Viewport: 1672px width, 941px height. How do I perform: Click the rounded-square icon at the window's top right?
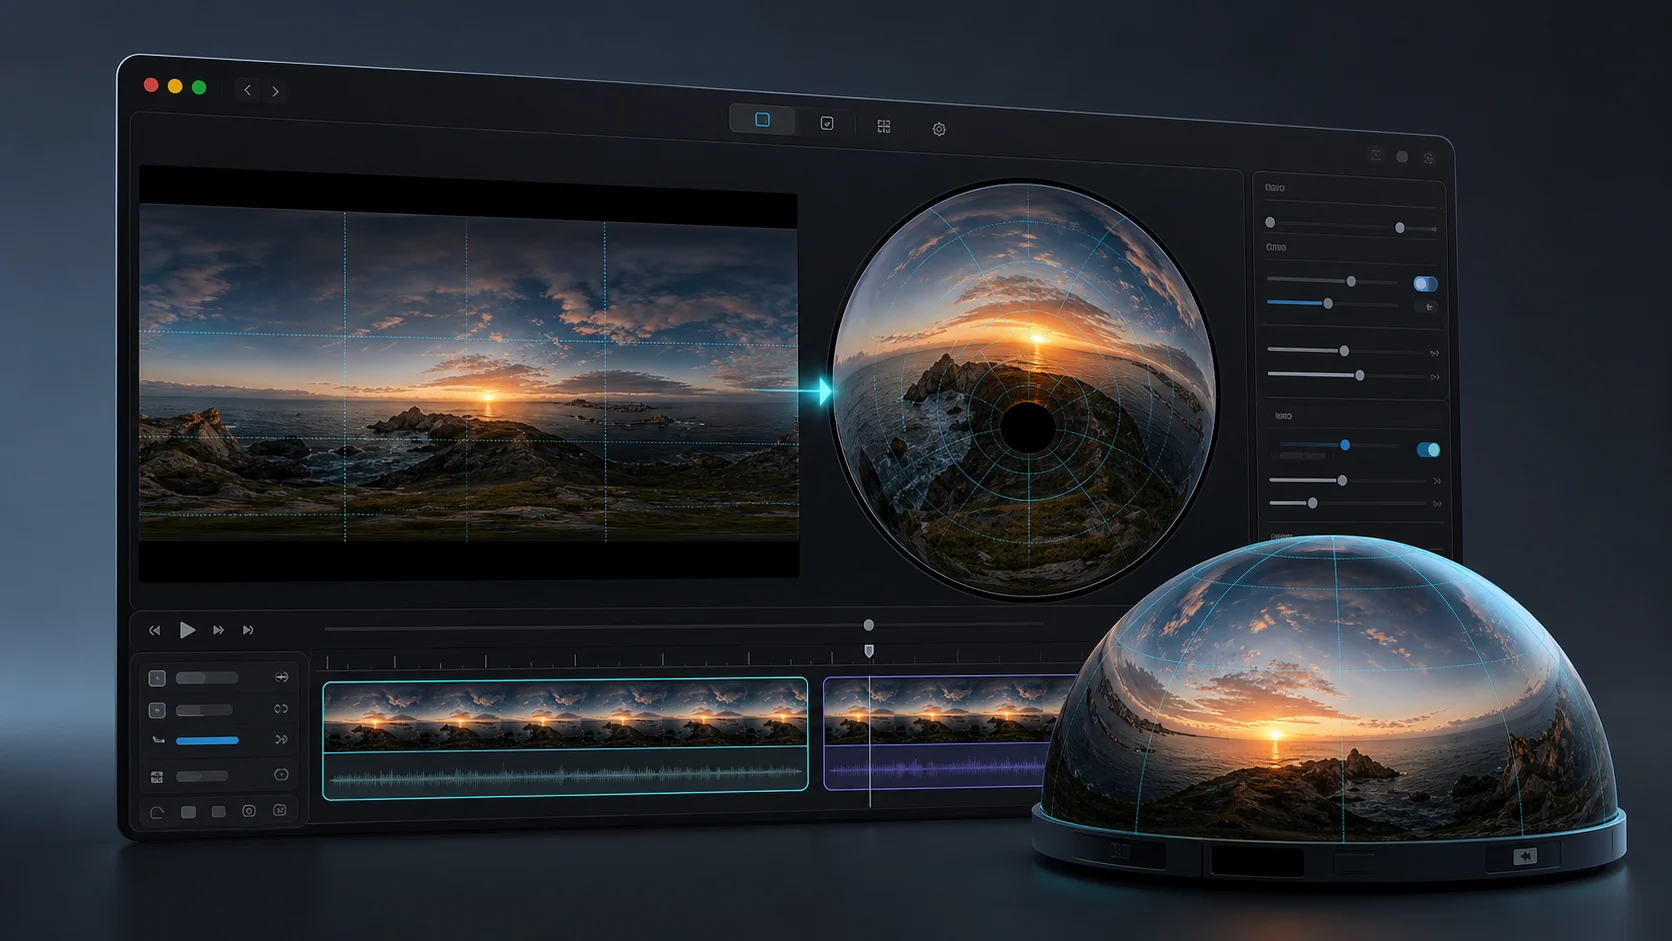pyautogui.click(x=1402, y=157)
